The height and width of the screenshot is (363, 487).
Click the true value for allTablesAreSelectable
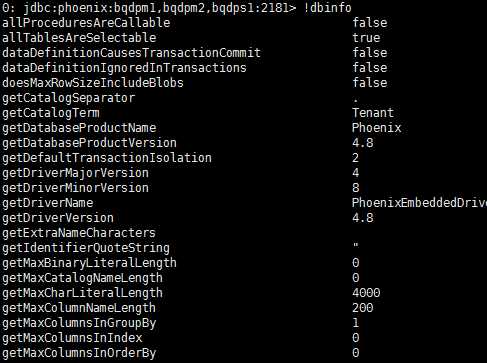(366, 38)
